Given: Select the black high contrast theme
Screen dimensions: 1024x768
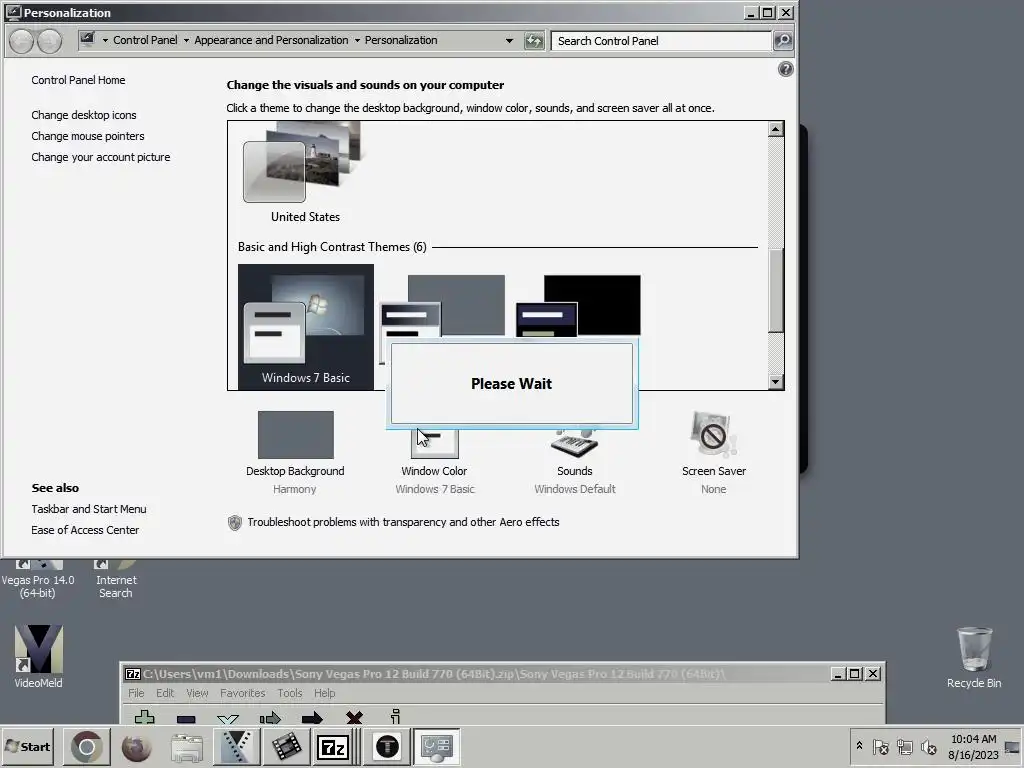Looking at the screenshot, I should pyautogui.click(x=579, y=305).
